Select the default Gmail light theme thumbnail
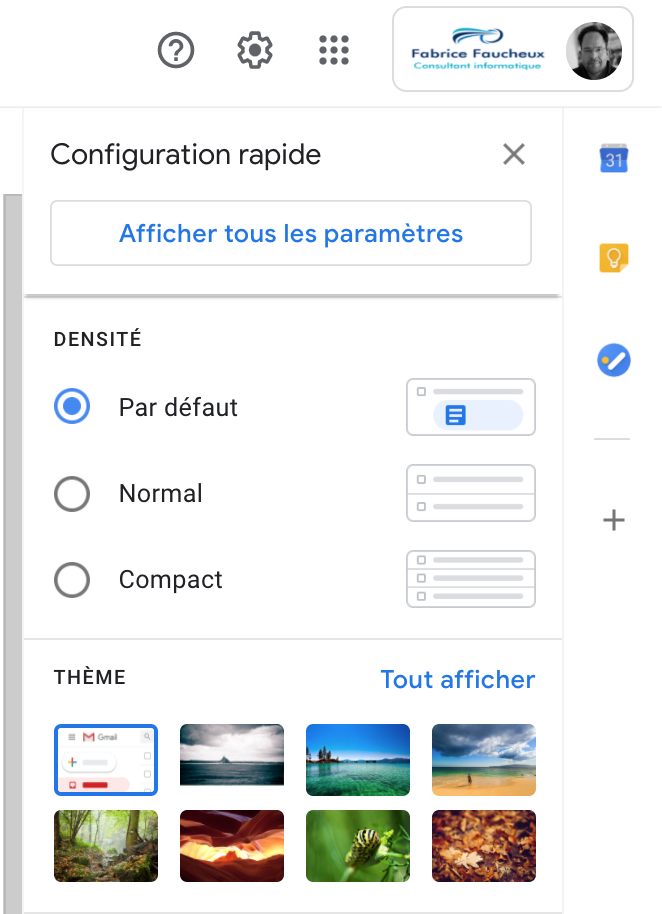This screenshot has width=662, height=914. tap(106, 760)
